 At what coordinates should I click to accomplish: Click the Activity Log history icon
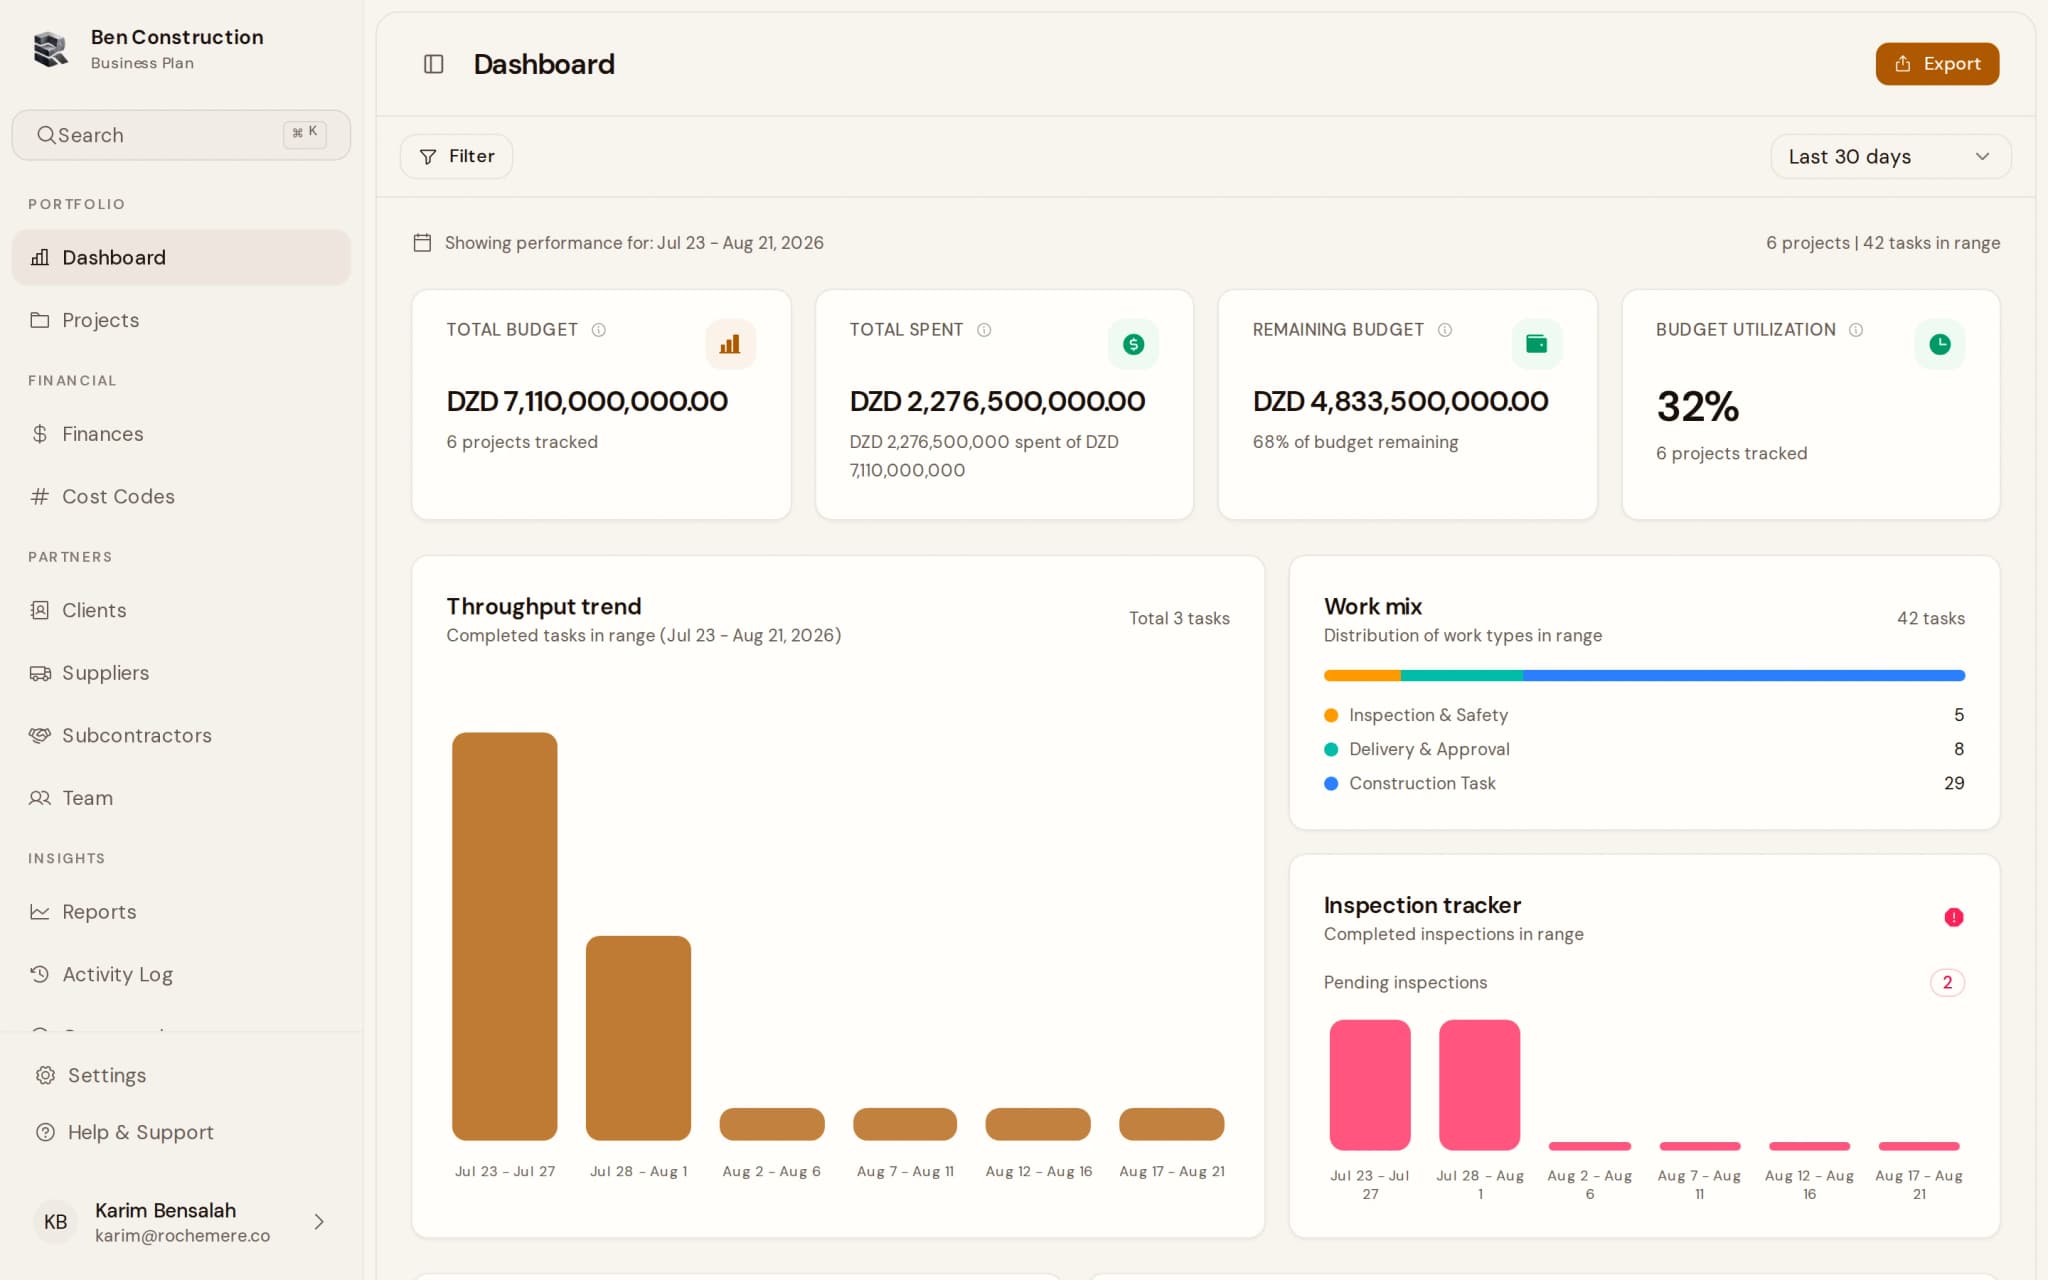coord(40,974)
